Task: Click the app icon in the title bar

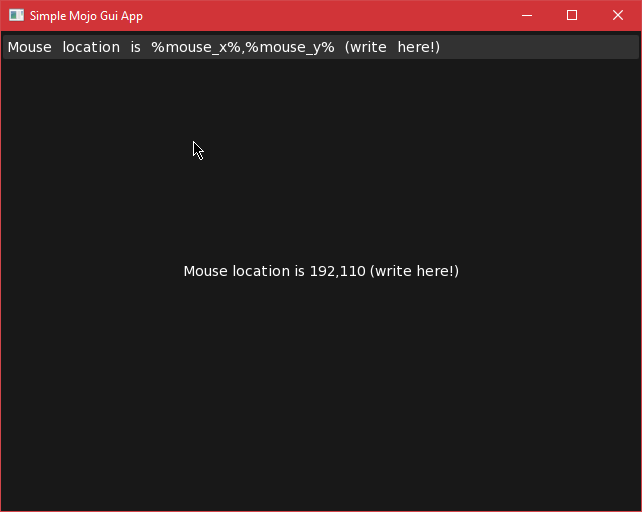Action: tap(16, 16)
